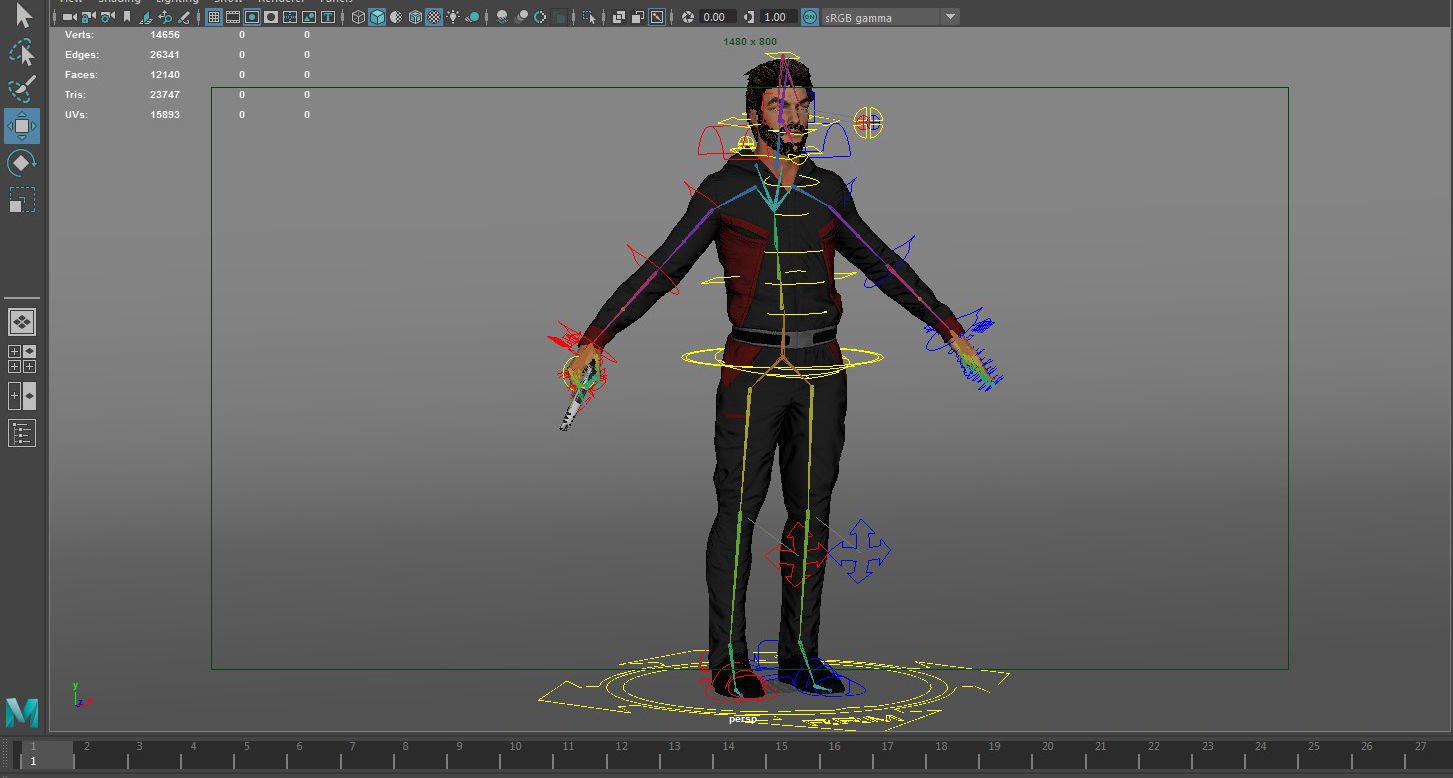Image resolution: width=1453 pixels, height=778 pixels.
Task: Use default material shading icon
Action: point(396,17)
